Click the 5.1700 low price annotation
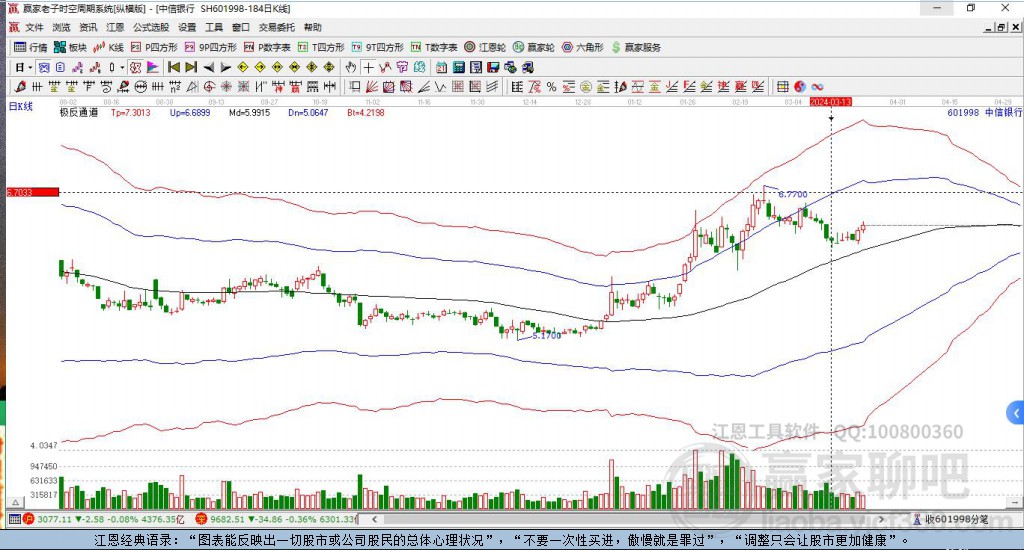1024x550 pixels. point(547,335)
